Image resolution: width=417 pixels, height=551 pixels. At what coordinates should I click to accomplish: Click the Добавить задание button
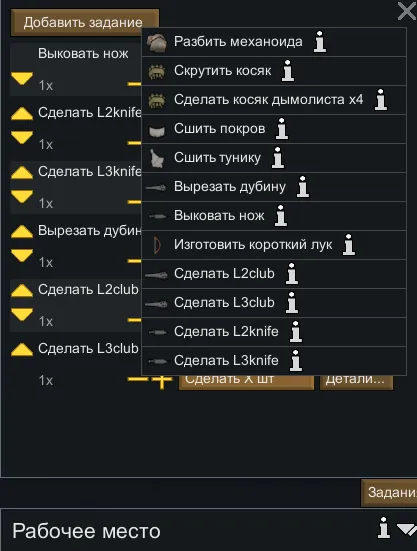[x=85, y=22]
